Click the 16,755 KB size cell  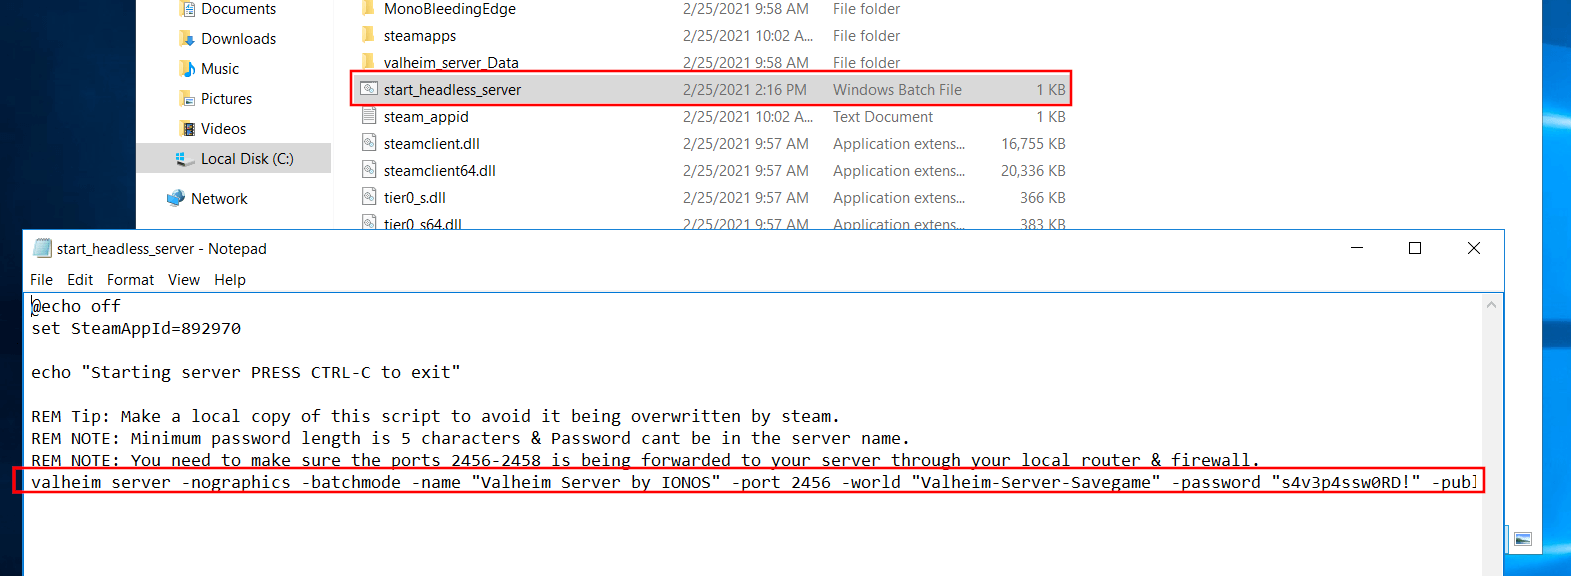(1033, 144)
